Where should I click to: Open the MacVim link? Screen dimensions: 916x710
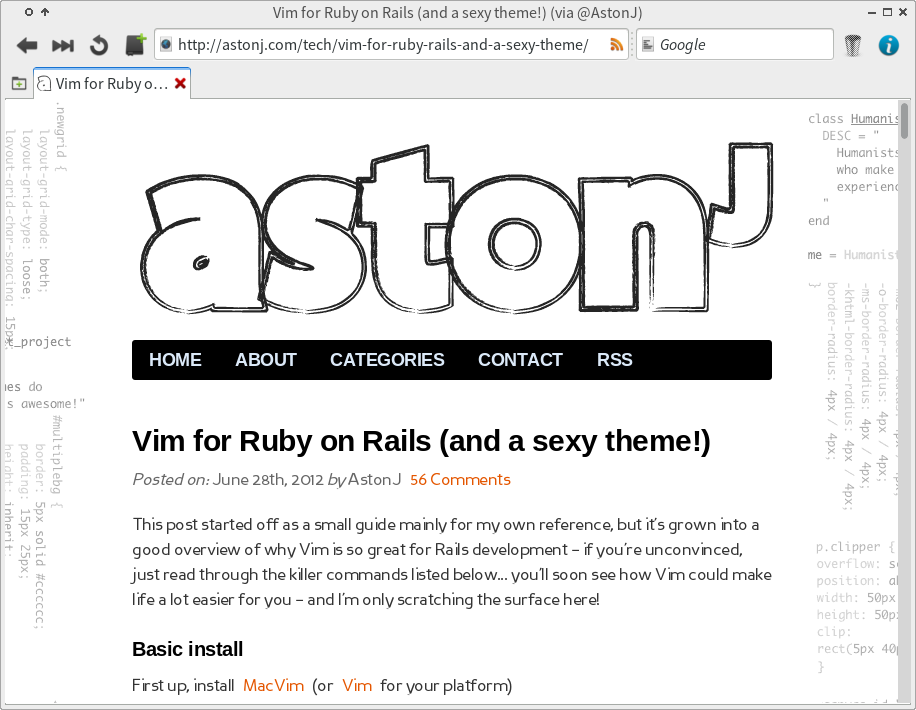click(x=273, y=685)
